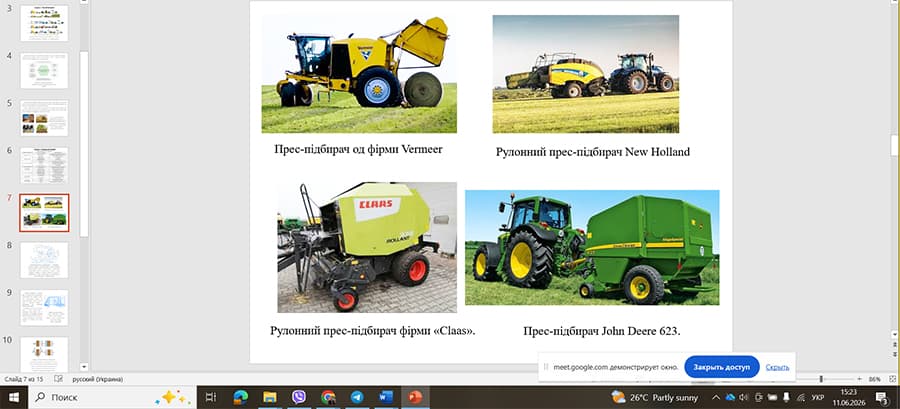Open Telegram from the taskbar
Viewport: 900px width, 409px height.
coord(357,397)
